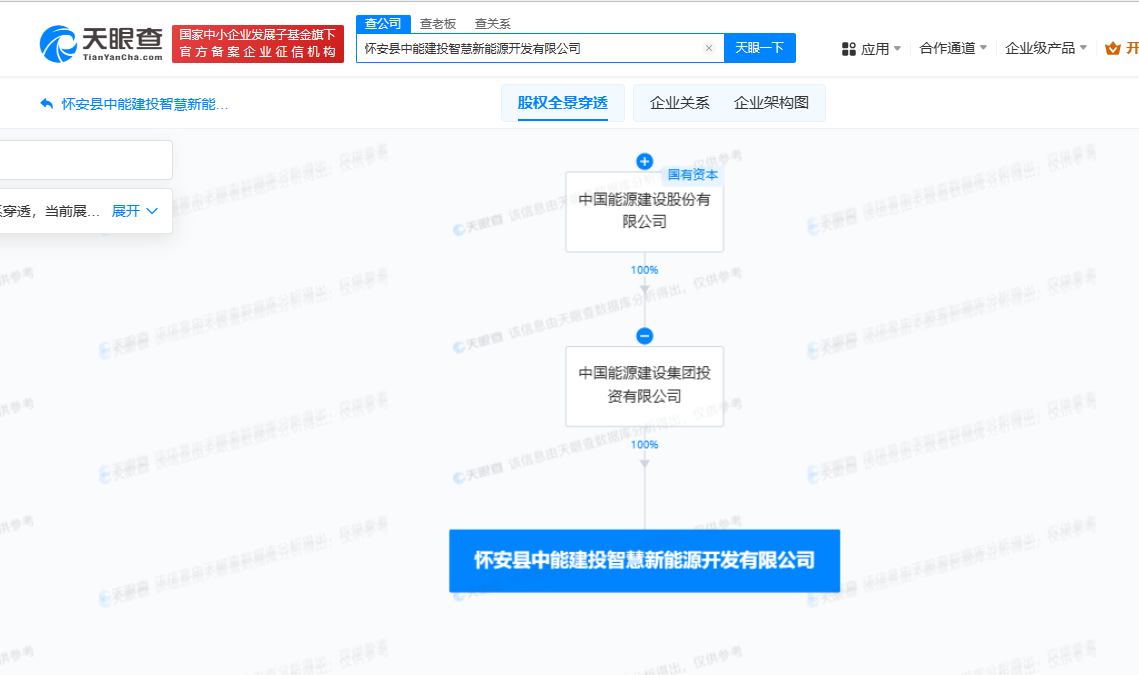Select the 中国能源建设集团投资有限公司 node

[x=644, y=386]
